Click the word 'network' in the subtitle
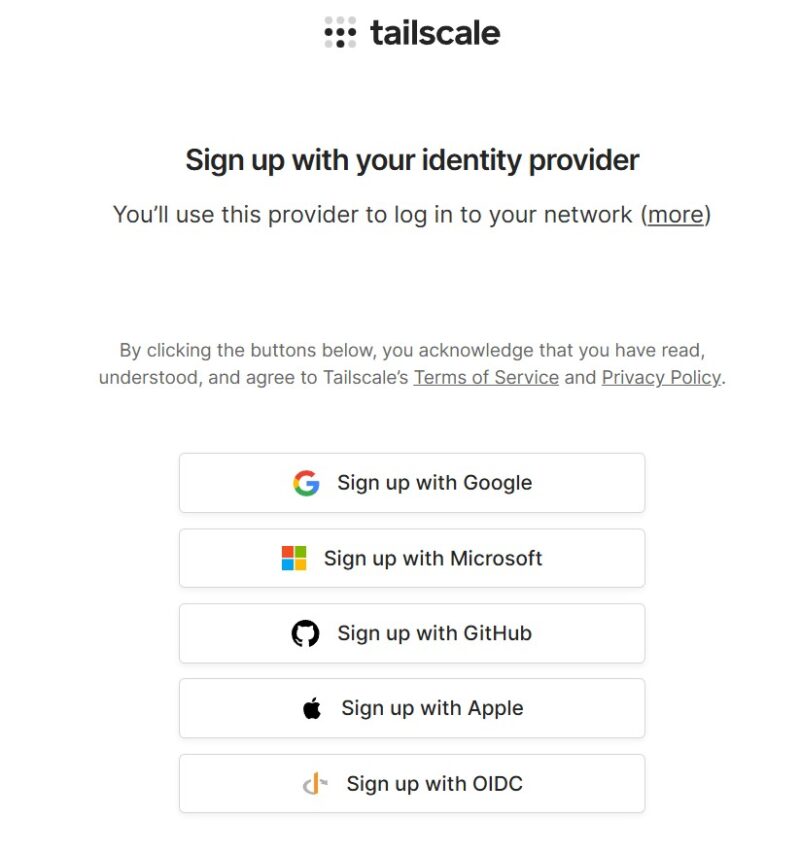800x852 pixels. (x=588, y=215)
